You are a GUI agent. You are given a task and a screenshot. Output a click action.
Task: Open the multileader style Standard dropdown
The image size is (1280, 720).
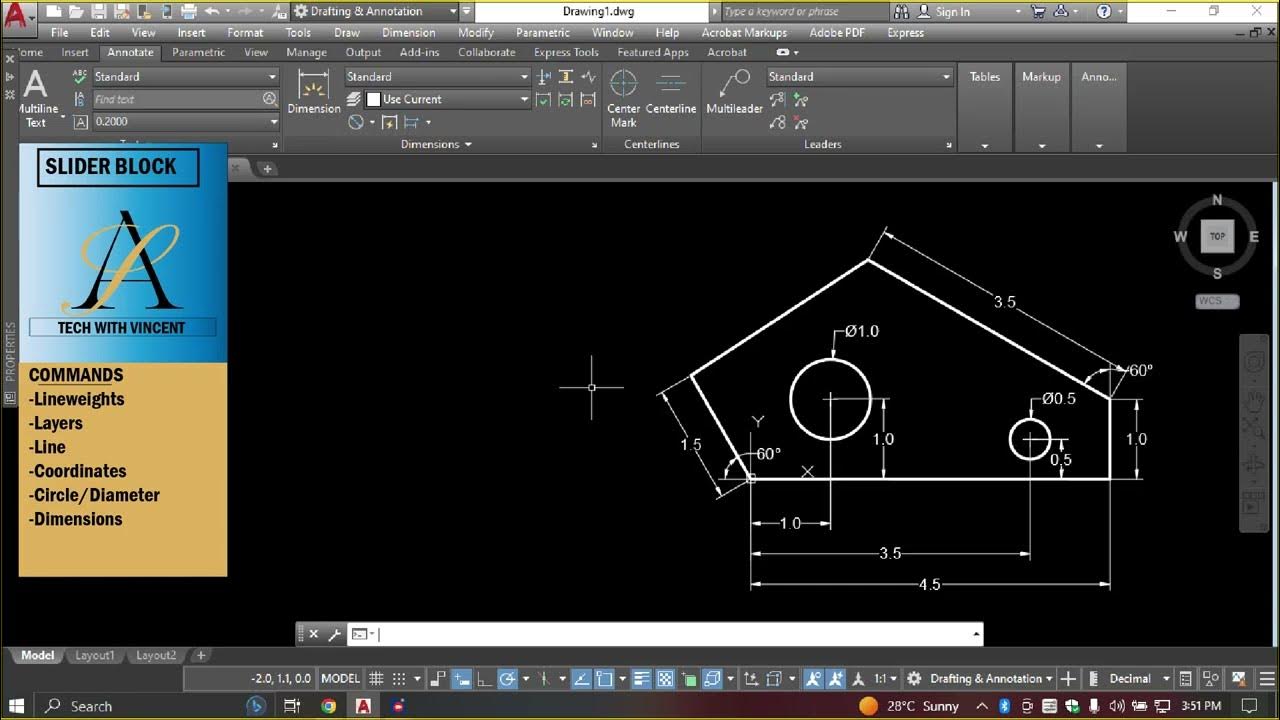(x=860, y=76)
